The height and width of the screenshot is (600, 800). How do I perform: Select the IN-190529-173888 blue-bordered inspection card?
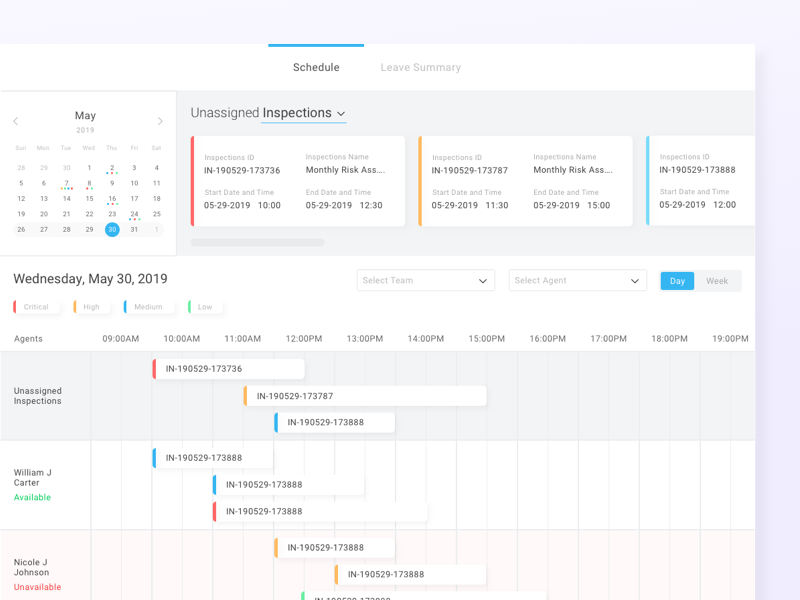click(x=700, y=185)
